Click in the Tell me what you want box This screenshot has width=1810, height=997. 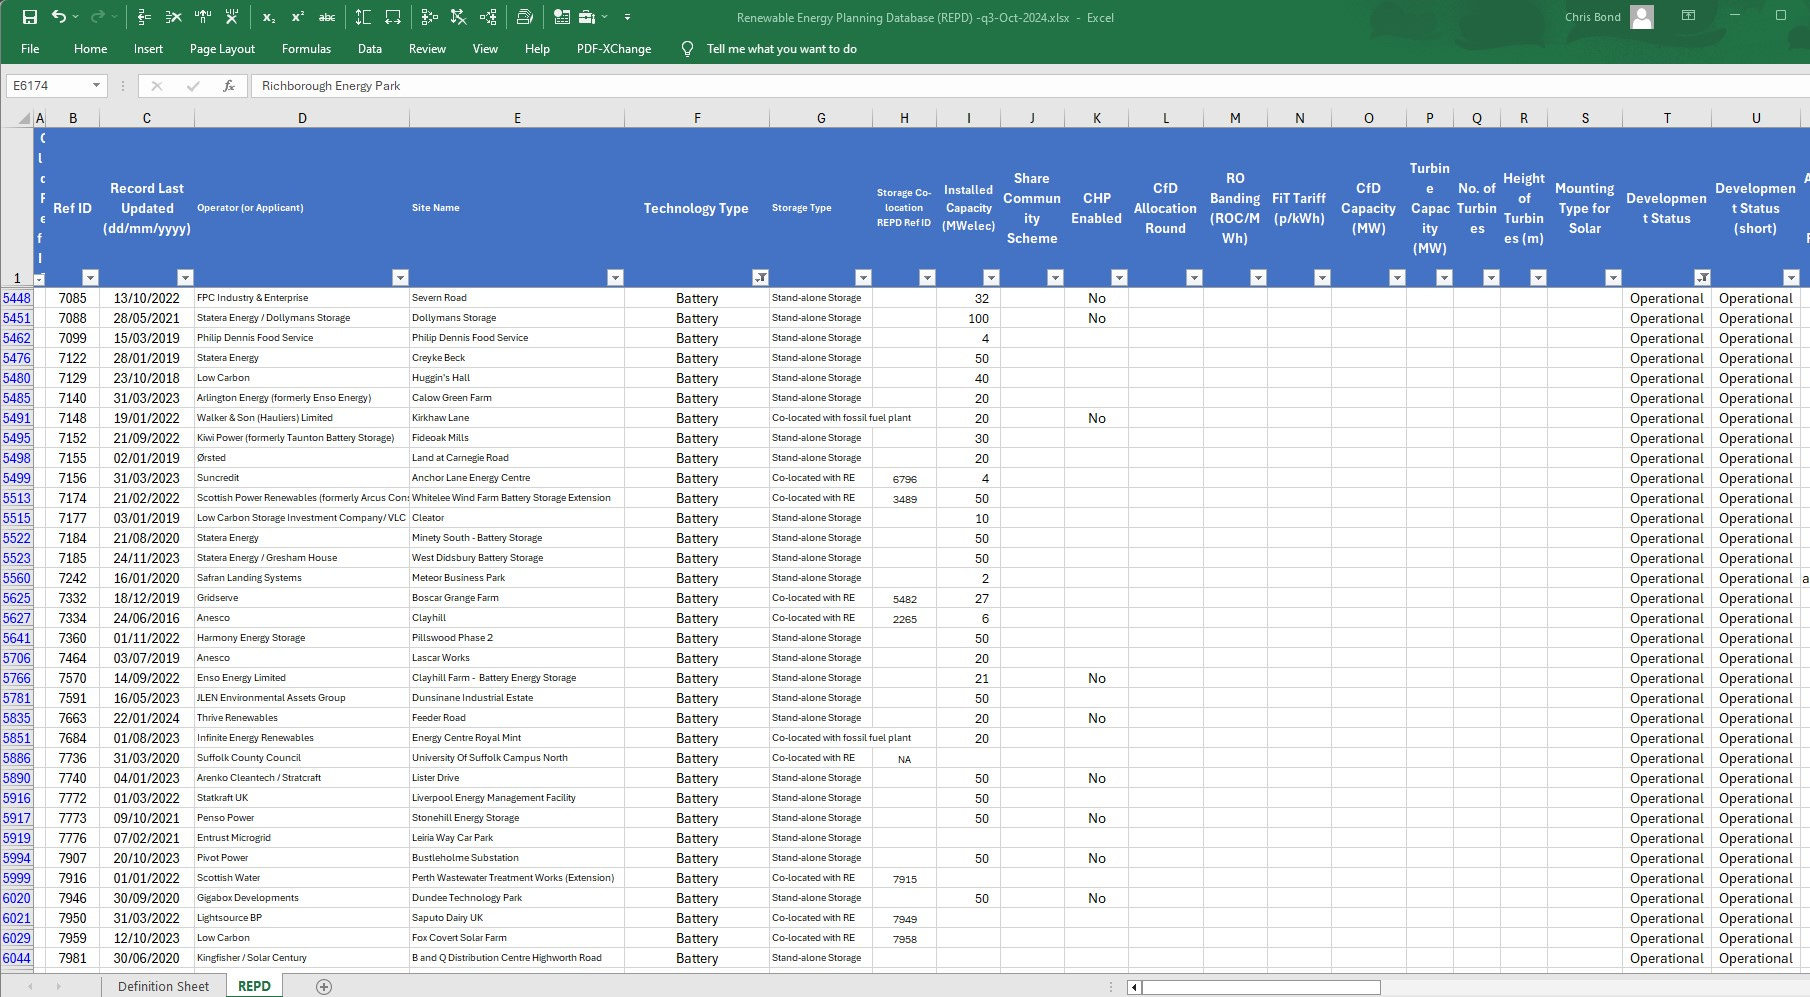[782, 49]
